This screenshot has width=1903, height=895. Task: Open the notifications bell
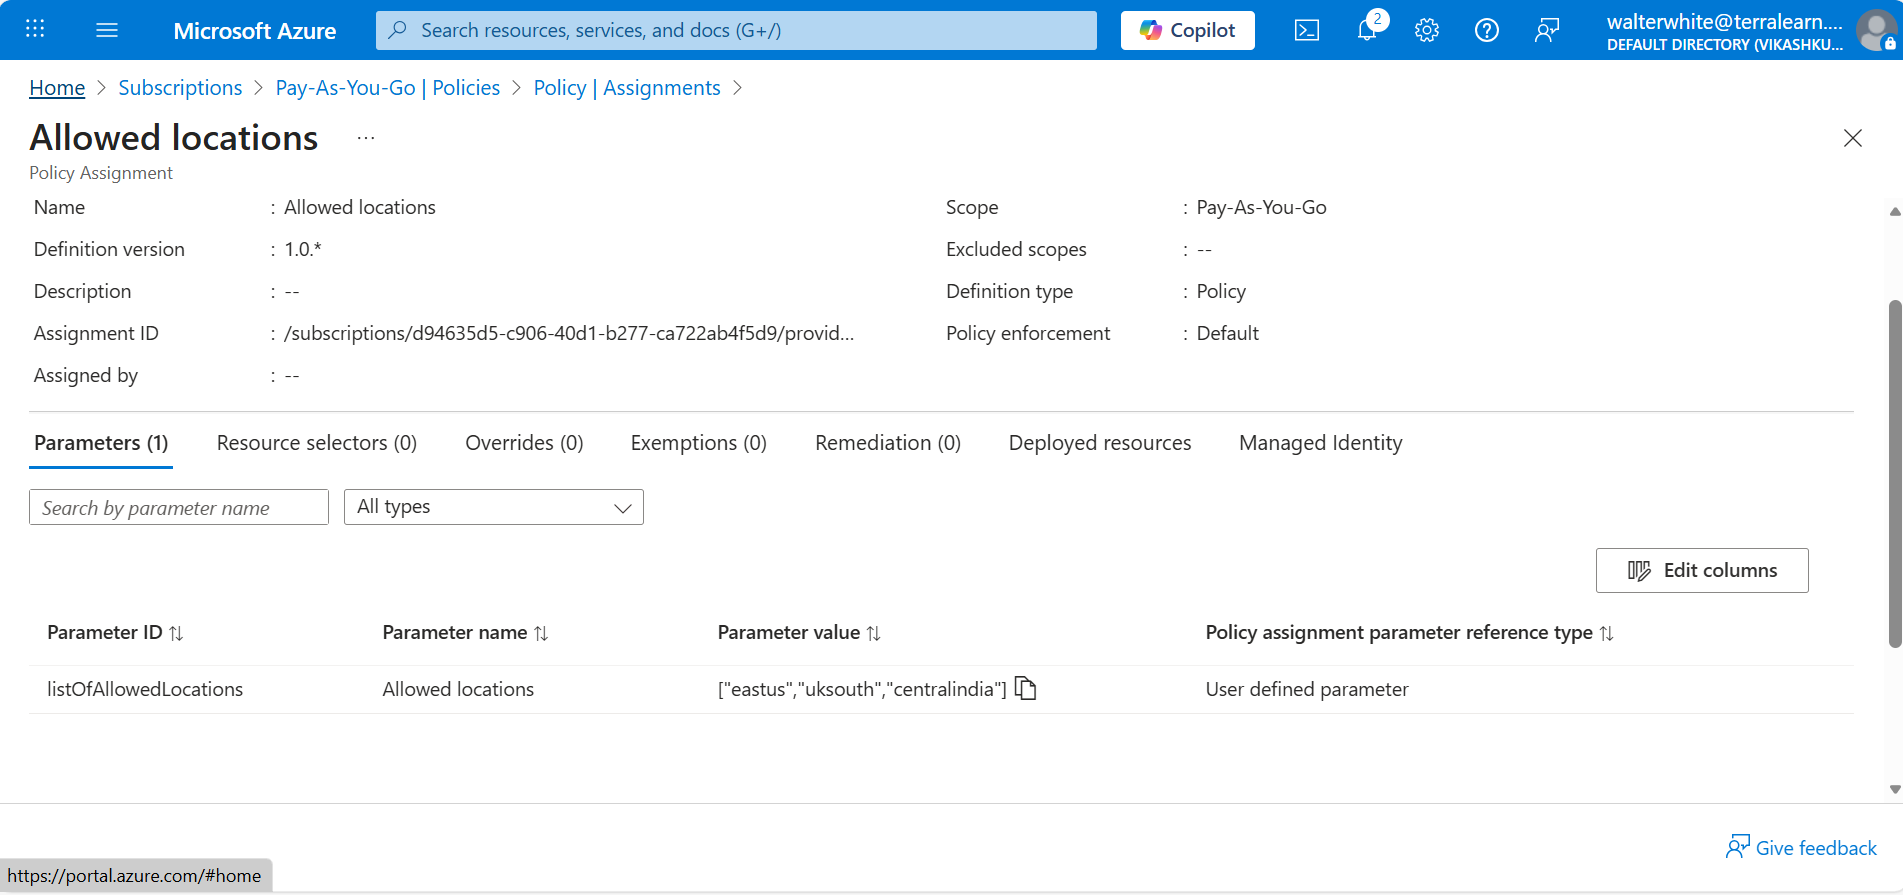1367,30
